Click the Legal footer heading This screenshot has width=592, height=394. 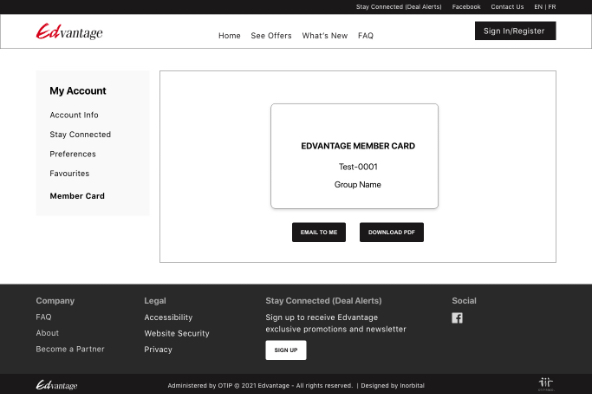[x=155, y=301]
